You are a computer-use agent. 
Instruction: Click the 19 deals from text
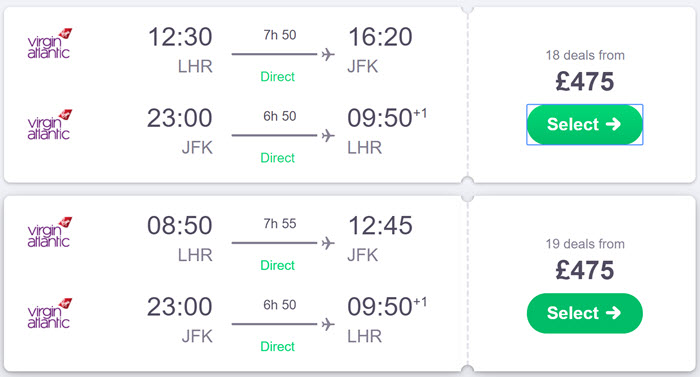tap(585, 244)
